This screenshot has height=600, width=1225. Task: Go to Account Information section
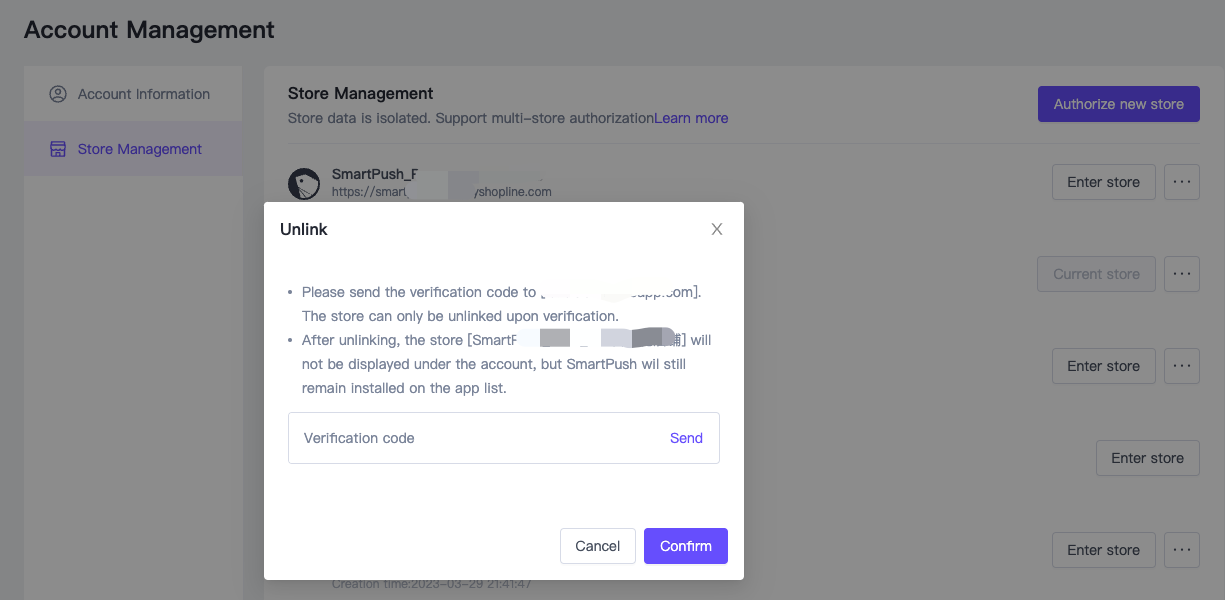(x=143, y=94)
